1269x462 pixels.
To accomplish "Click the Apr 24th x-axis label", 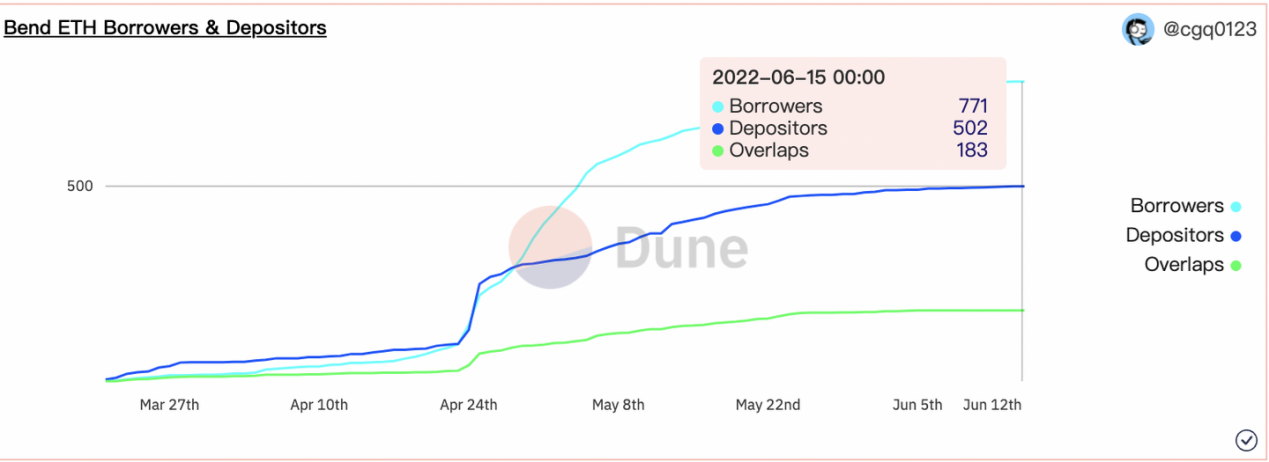I will pyautogui.click(x=468, y=405).
